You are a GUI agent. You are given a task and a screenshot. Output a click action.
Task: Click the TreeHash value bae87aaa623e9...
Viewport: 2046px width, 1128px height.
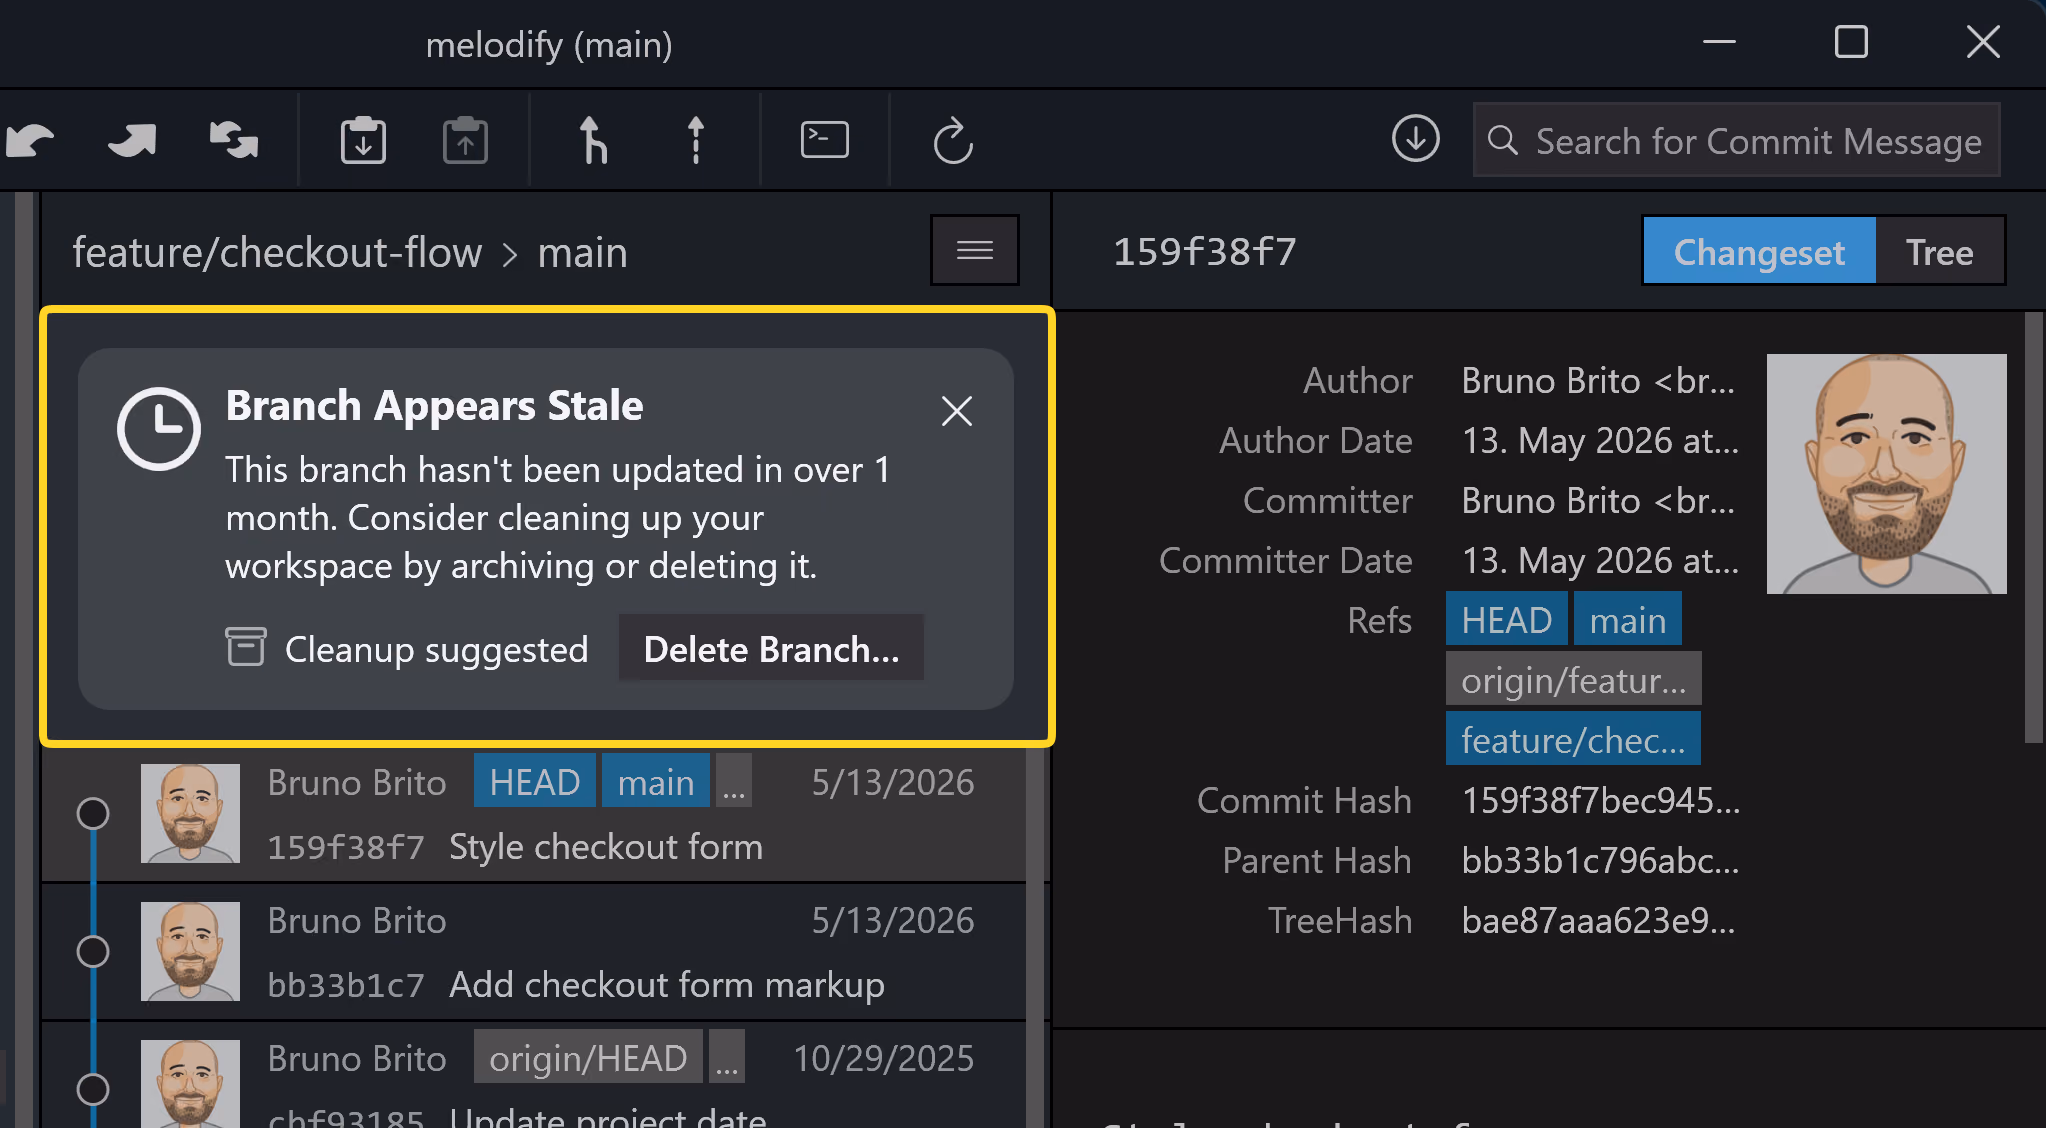(x=1598, y=920)
